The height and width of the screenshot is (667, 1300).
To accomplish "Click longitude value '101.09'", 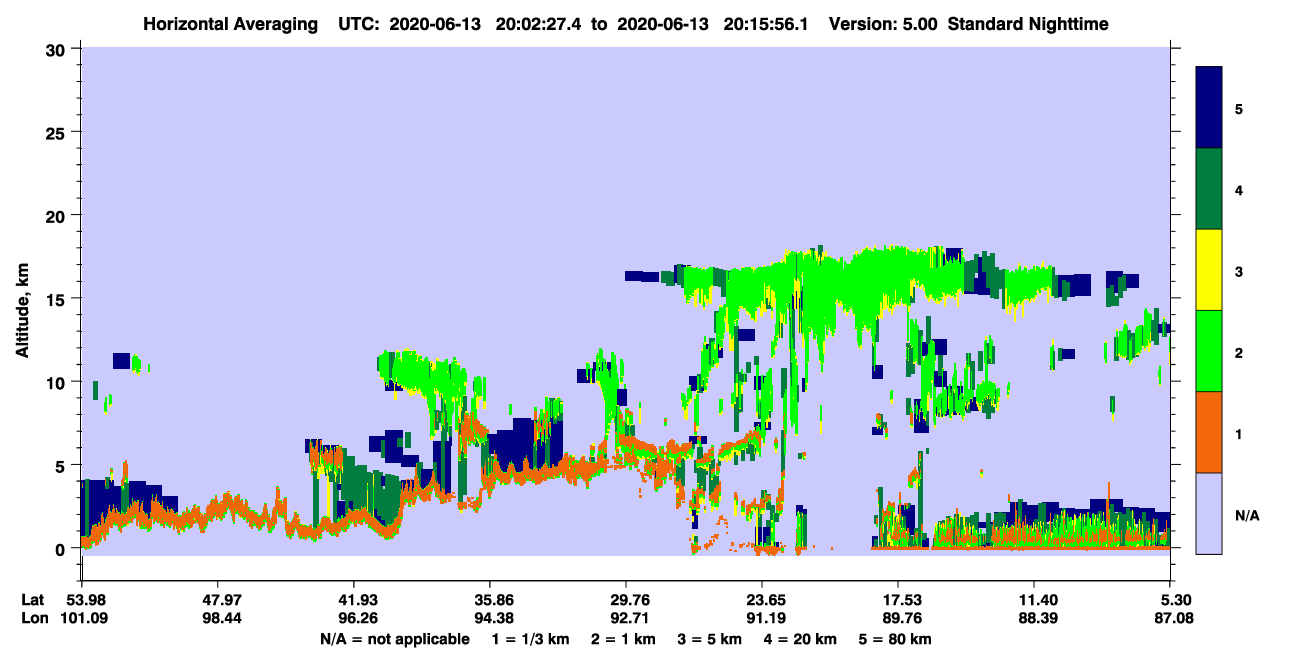I will tap(82, 618).
